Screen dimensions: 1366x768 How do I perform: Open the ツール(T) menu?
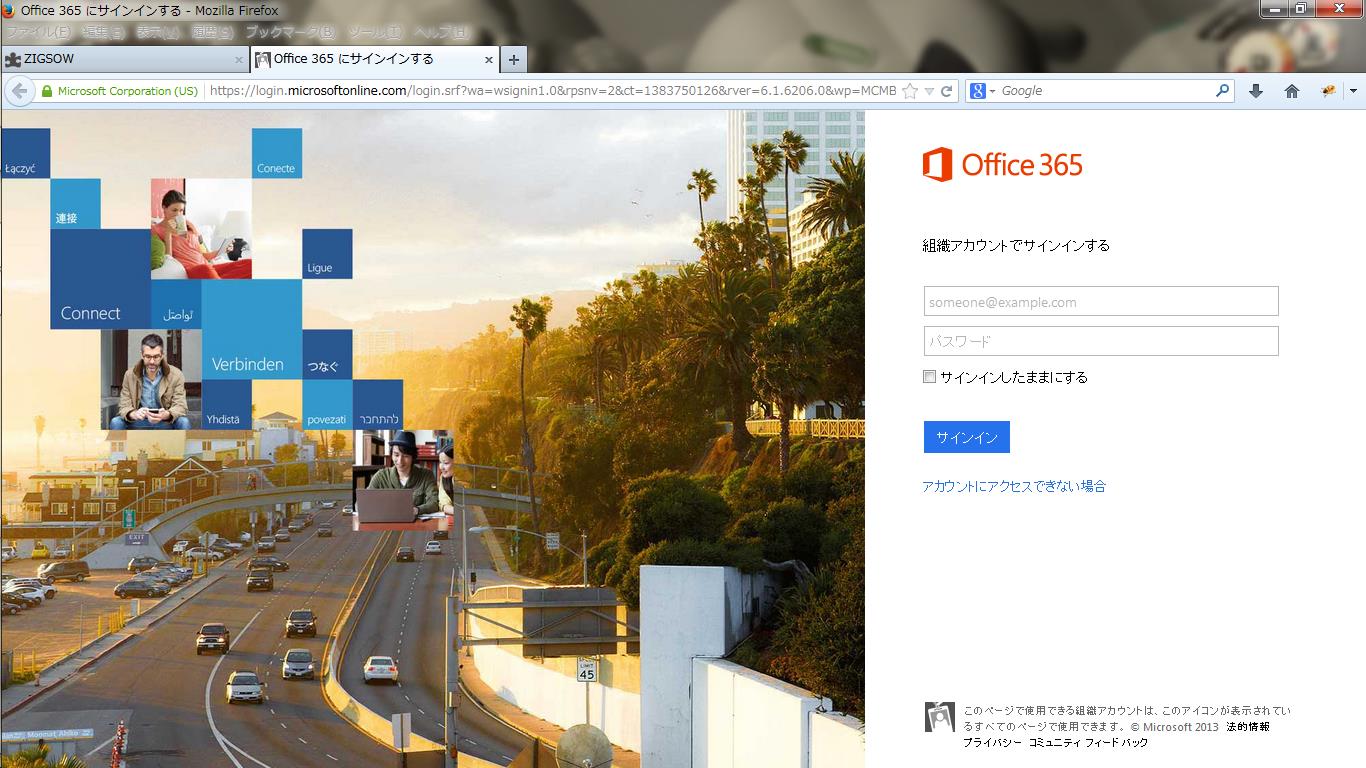tap(375, 33)
